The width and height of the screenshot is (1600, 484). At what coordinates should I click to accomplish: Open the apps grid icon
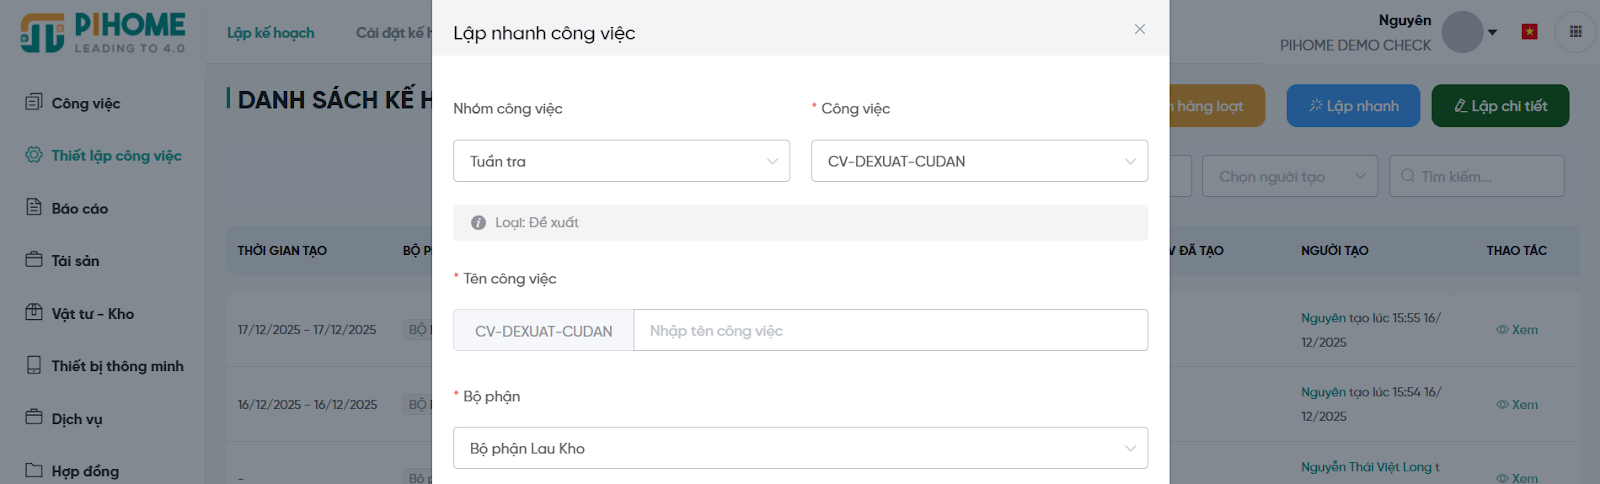click(x=1576, y=32)
